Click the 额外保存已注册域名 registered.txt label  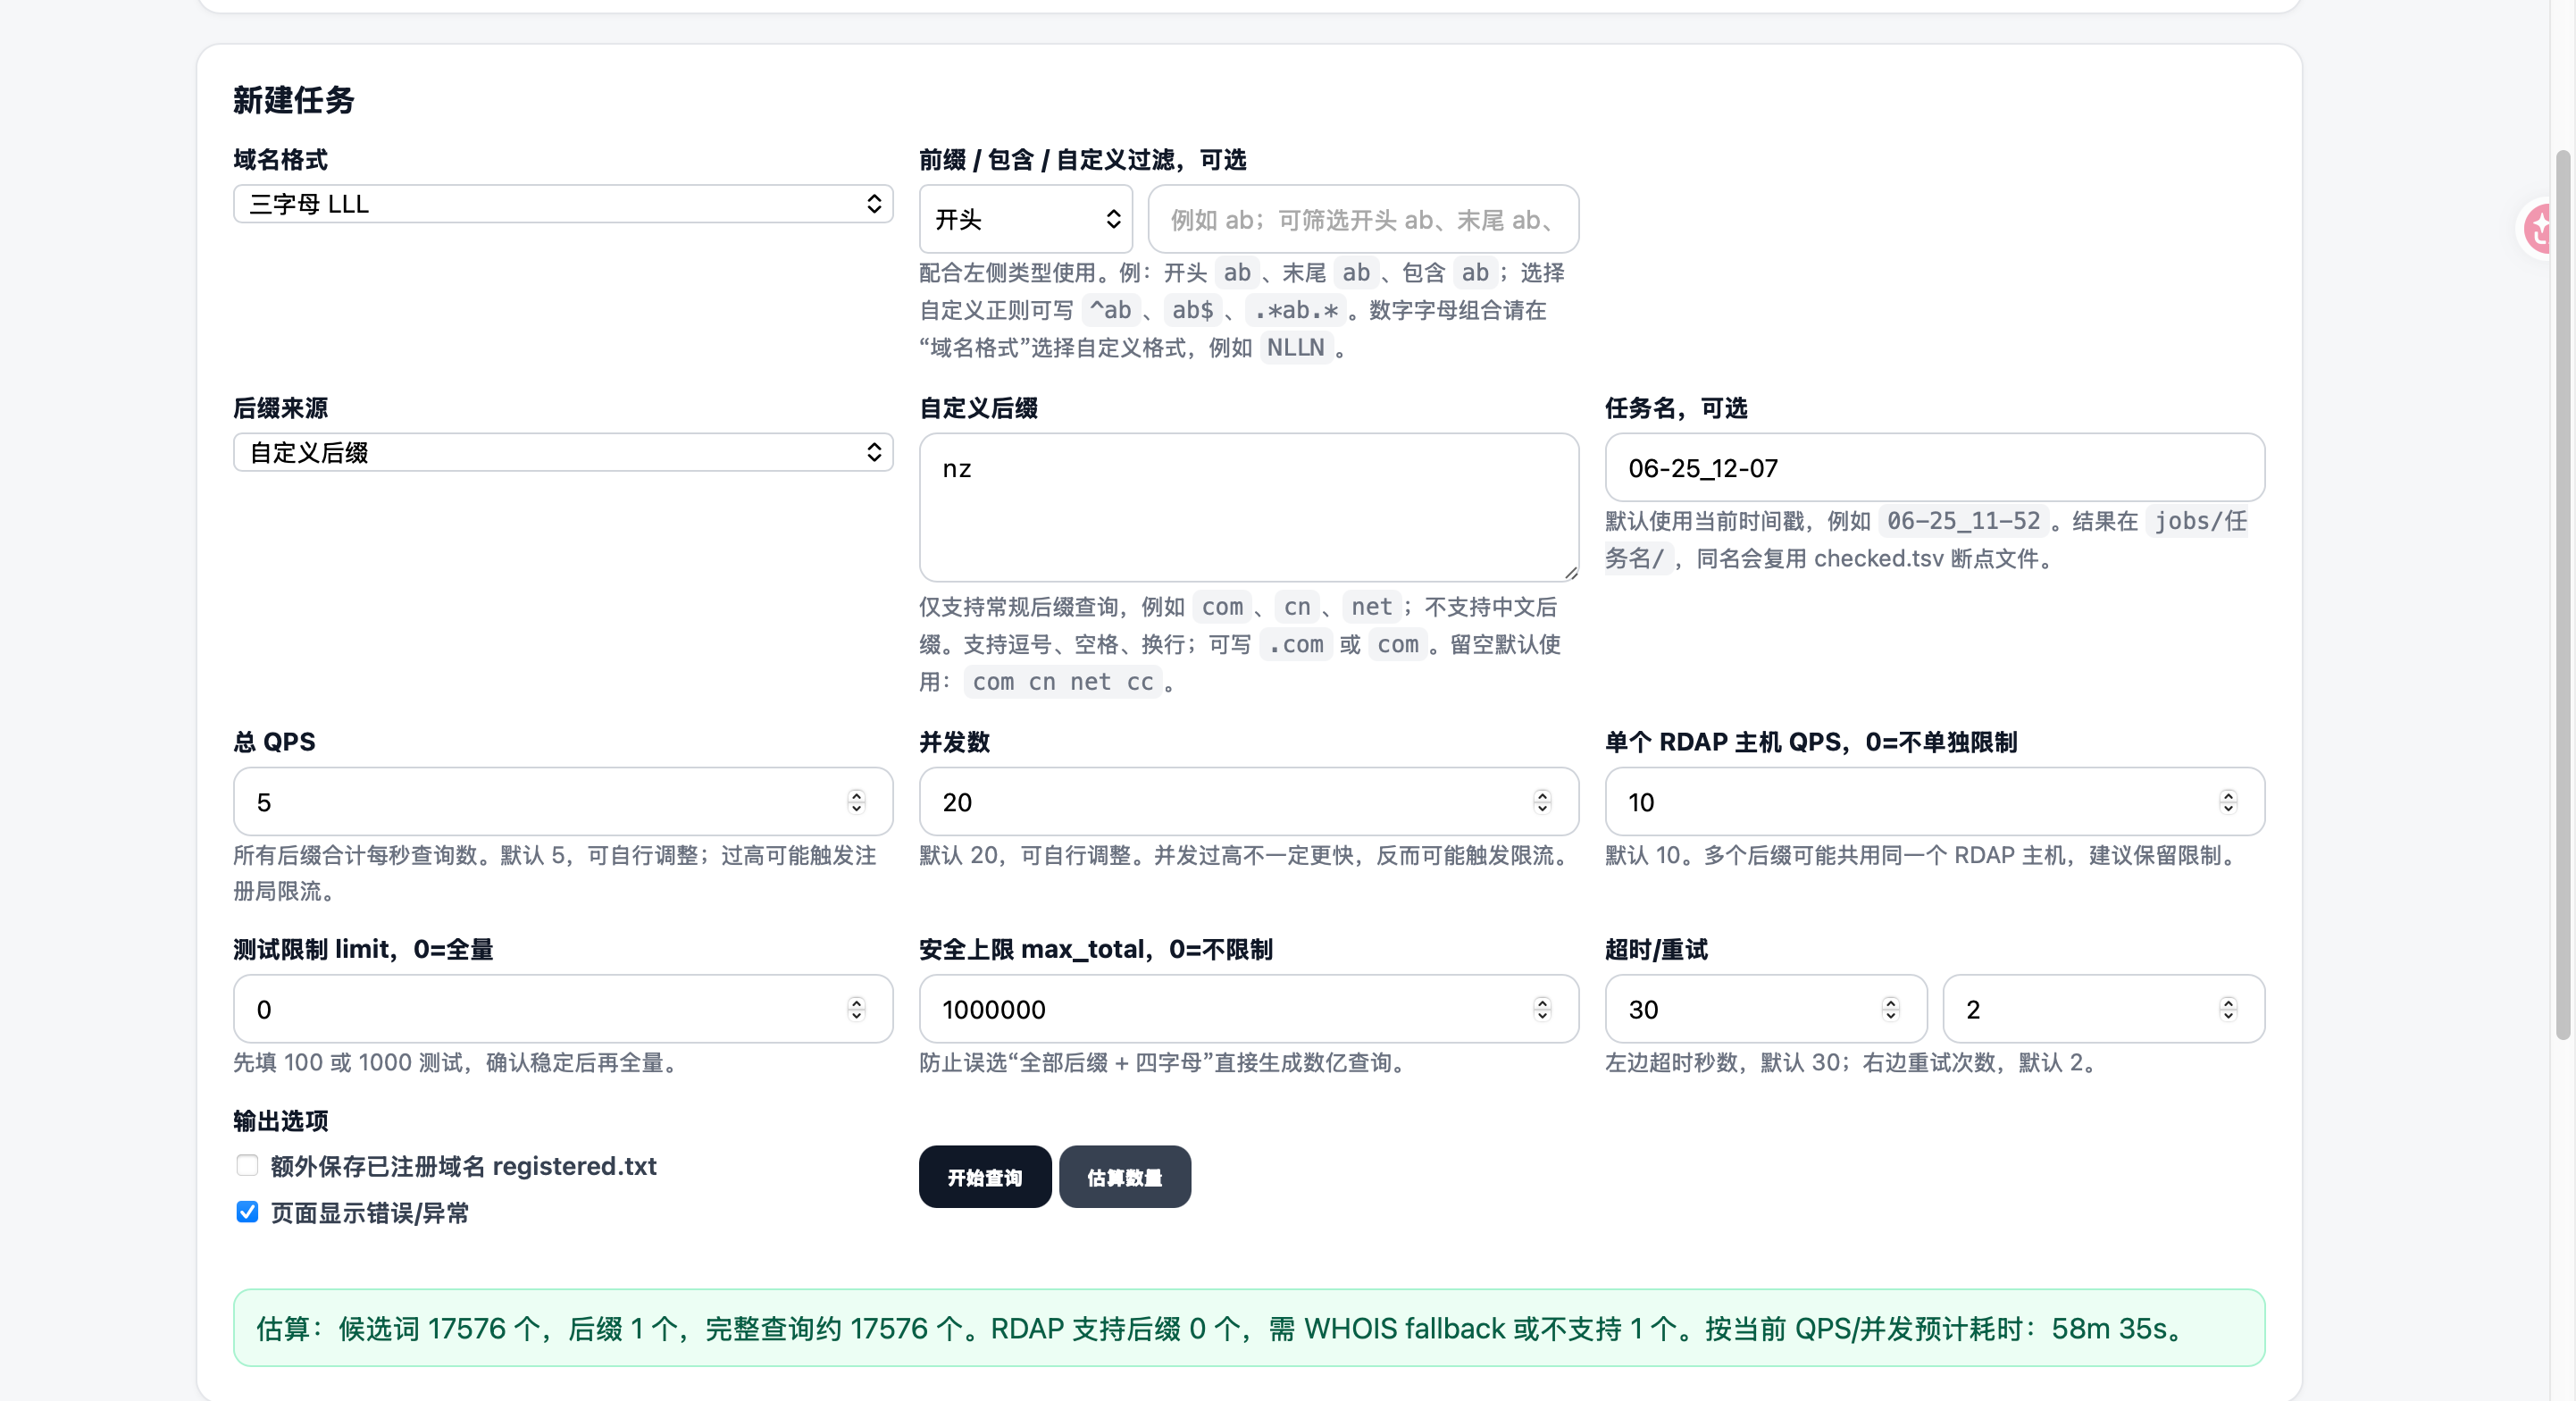tap(463, 1166)
